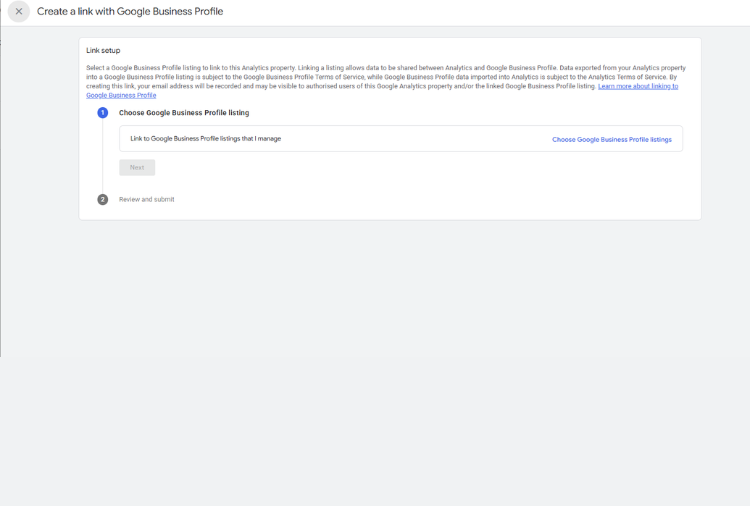Close the Create a link dialog
750x506 pixels.
[19, 11]
